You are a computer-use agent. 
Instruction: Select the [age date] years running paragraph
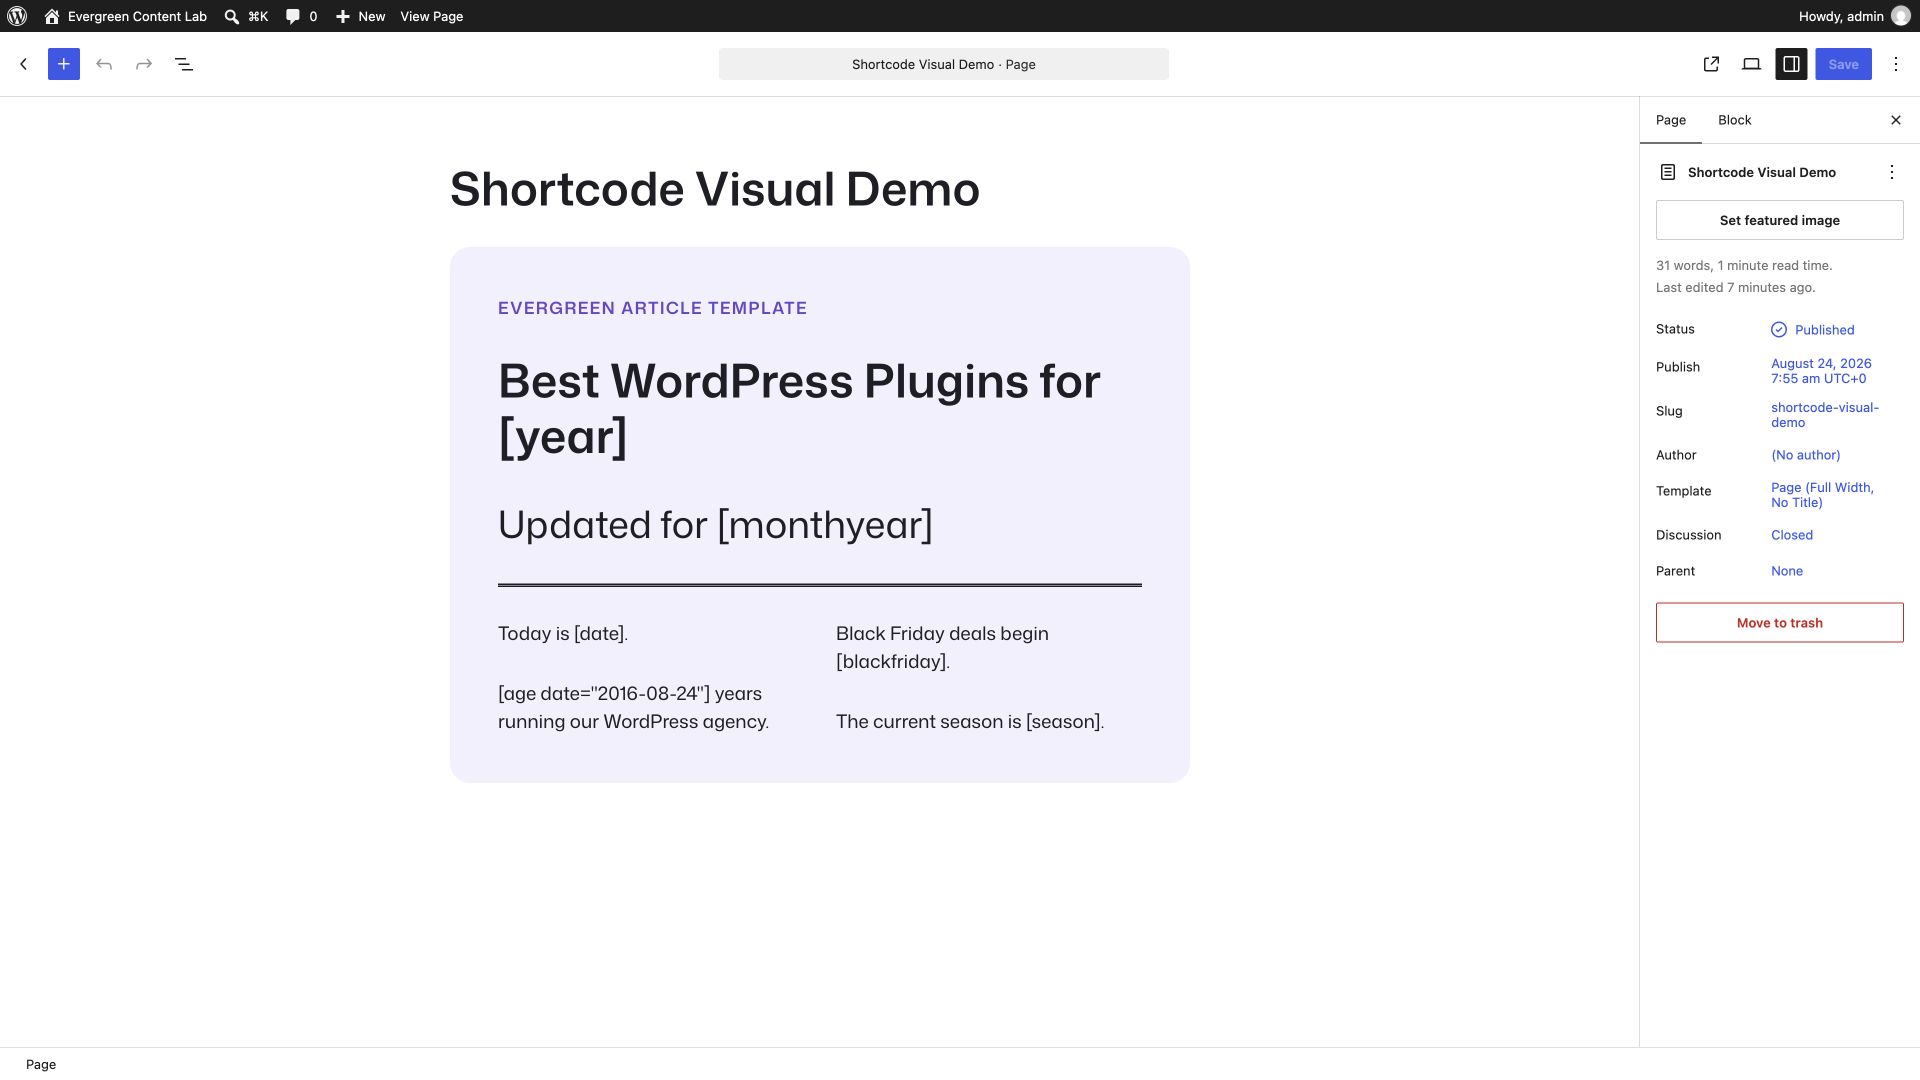634,708
